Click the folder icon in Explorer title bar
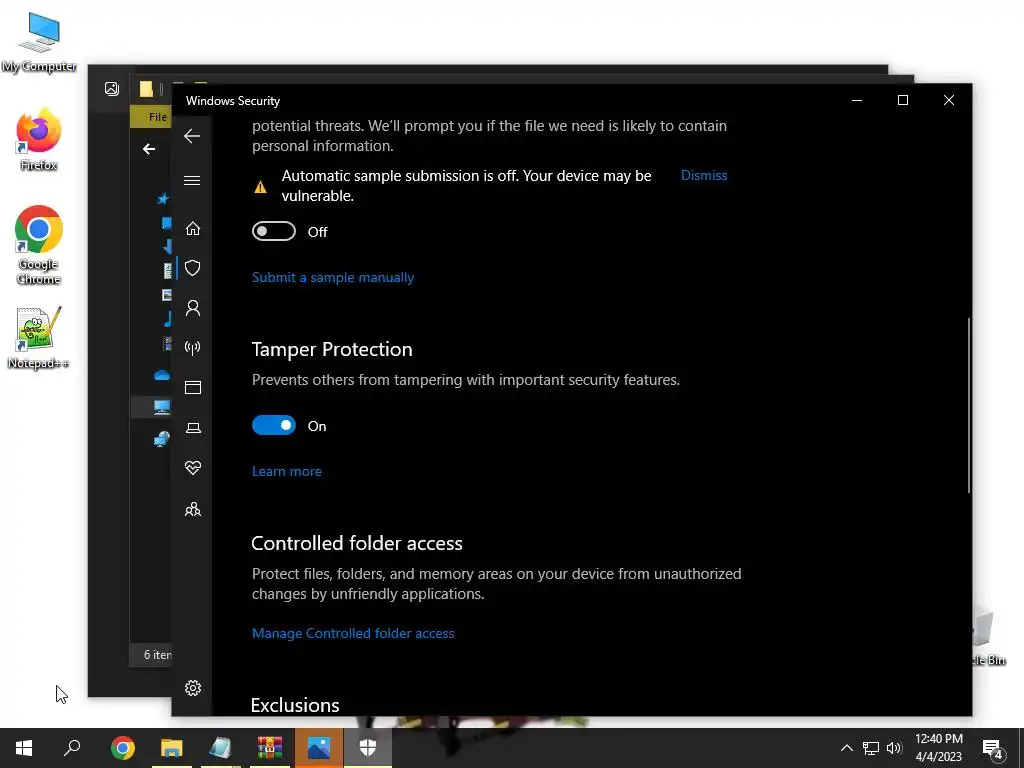This screenshot has width=1024, height=768. 146,89
